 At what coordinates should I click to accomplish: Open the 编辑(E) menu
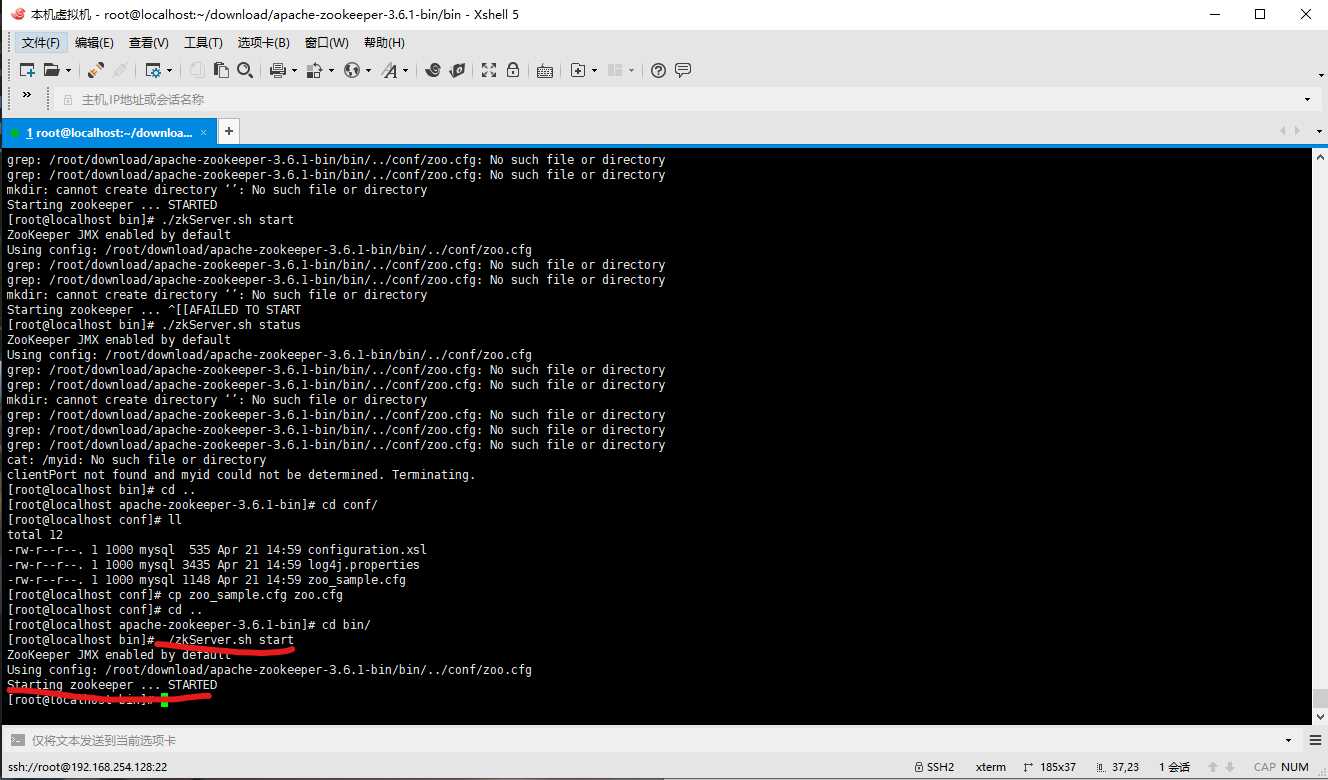(x=95, y=43)
